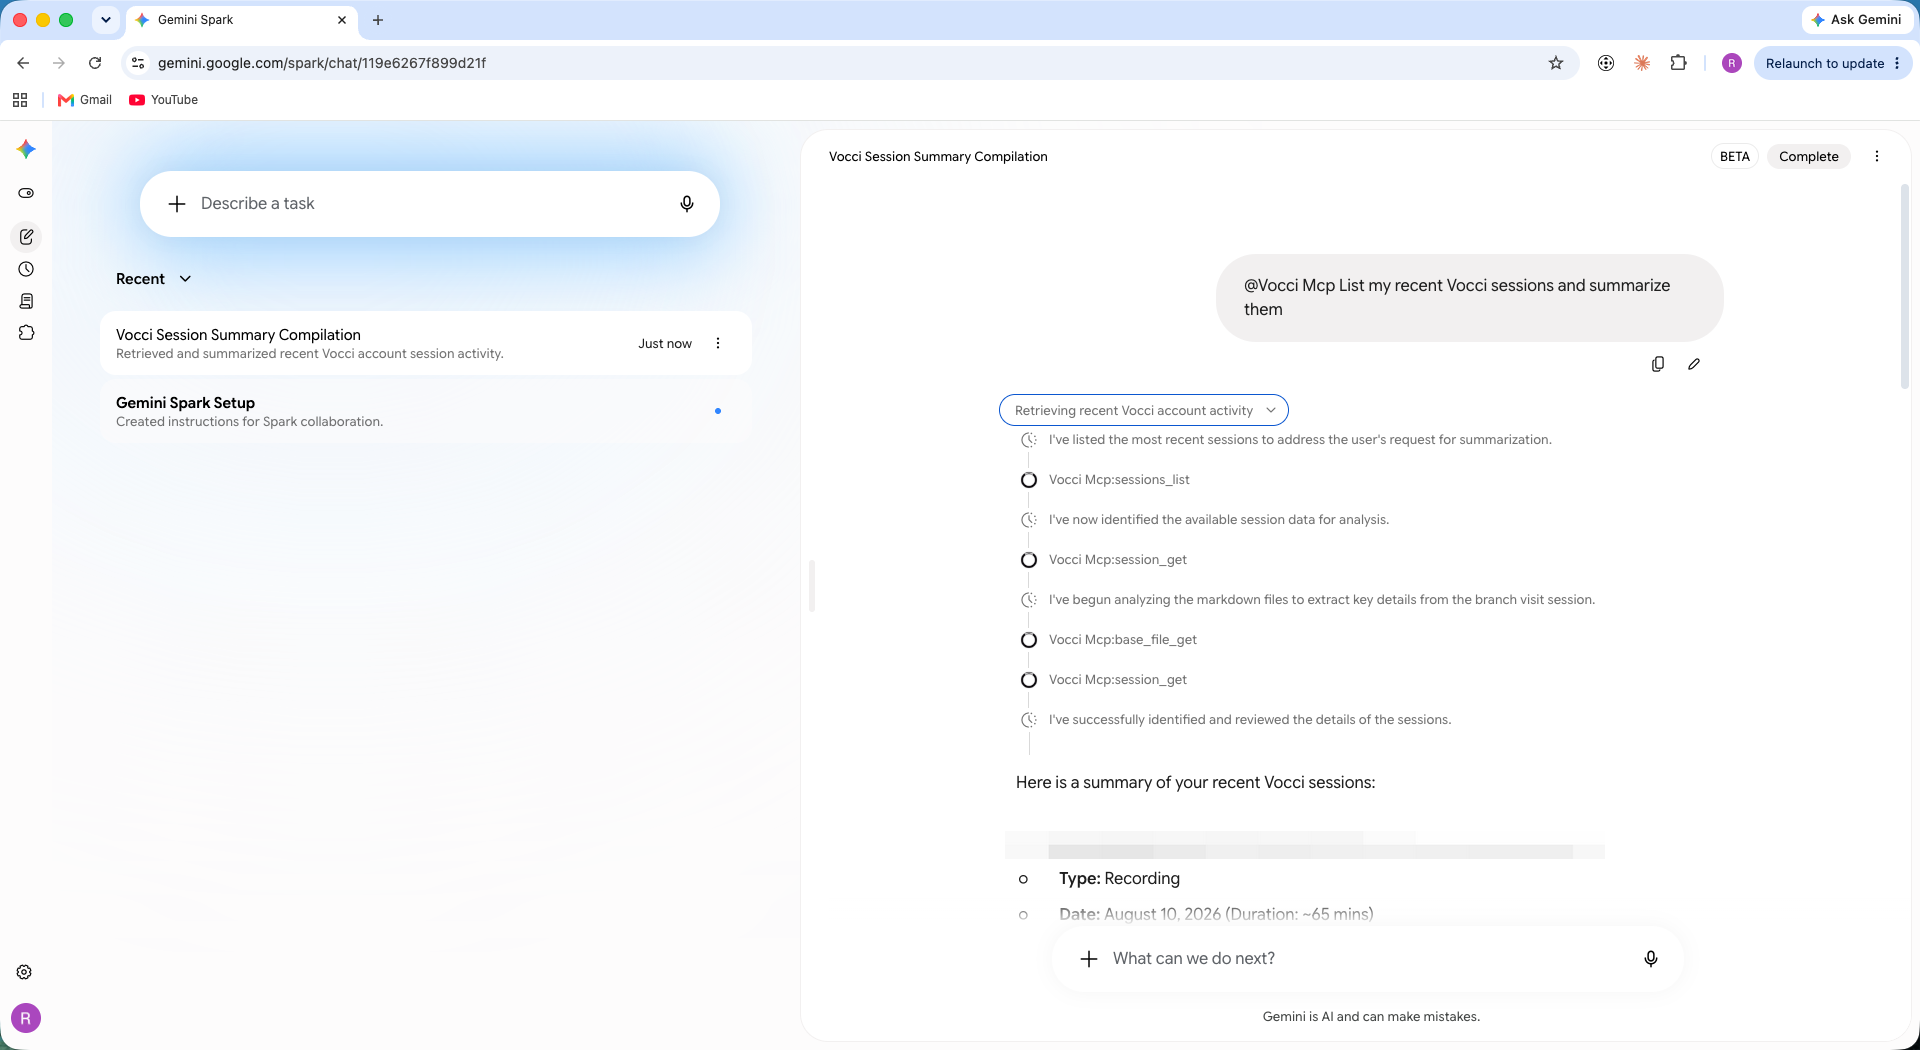Open the new task compose icon in sidebar
The width and height of the screenshot is (1920, 1050).
pyautogui.click(x=26, y=237)
